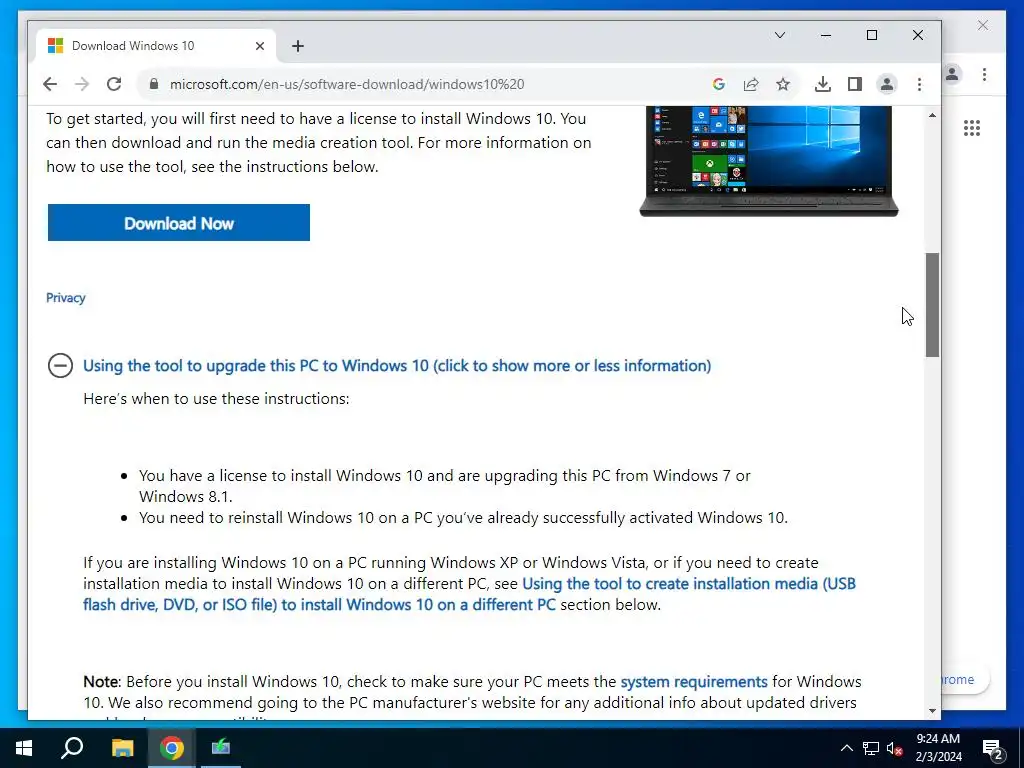The height and width of the screenshot is (768, 1024).
Task: Open File Explorer from taskbar
Action: 122,748
